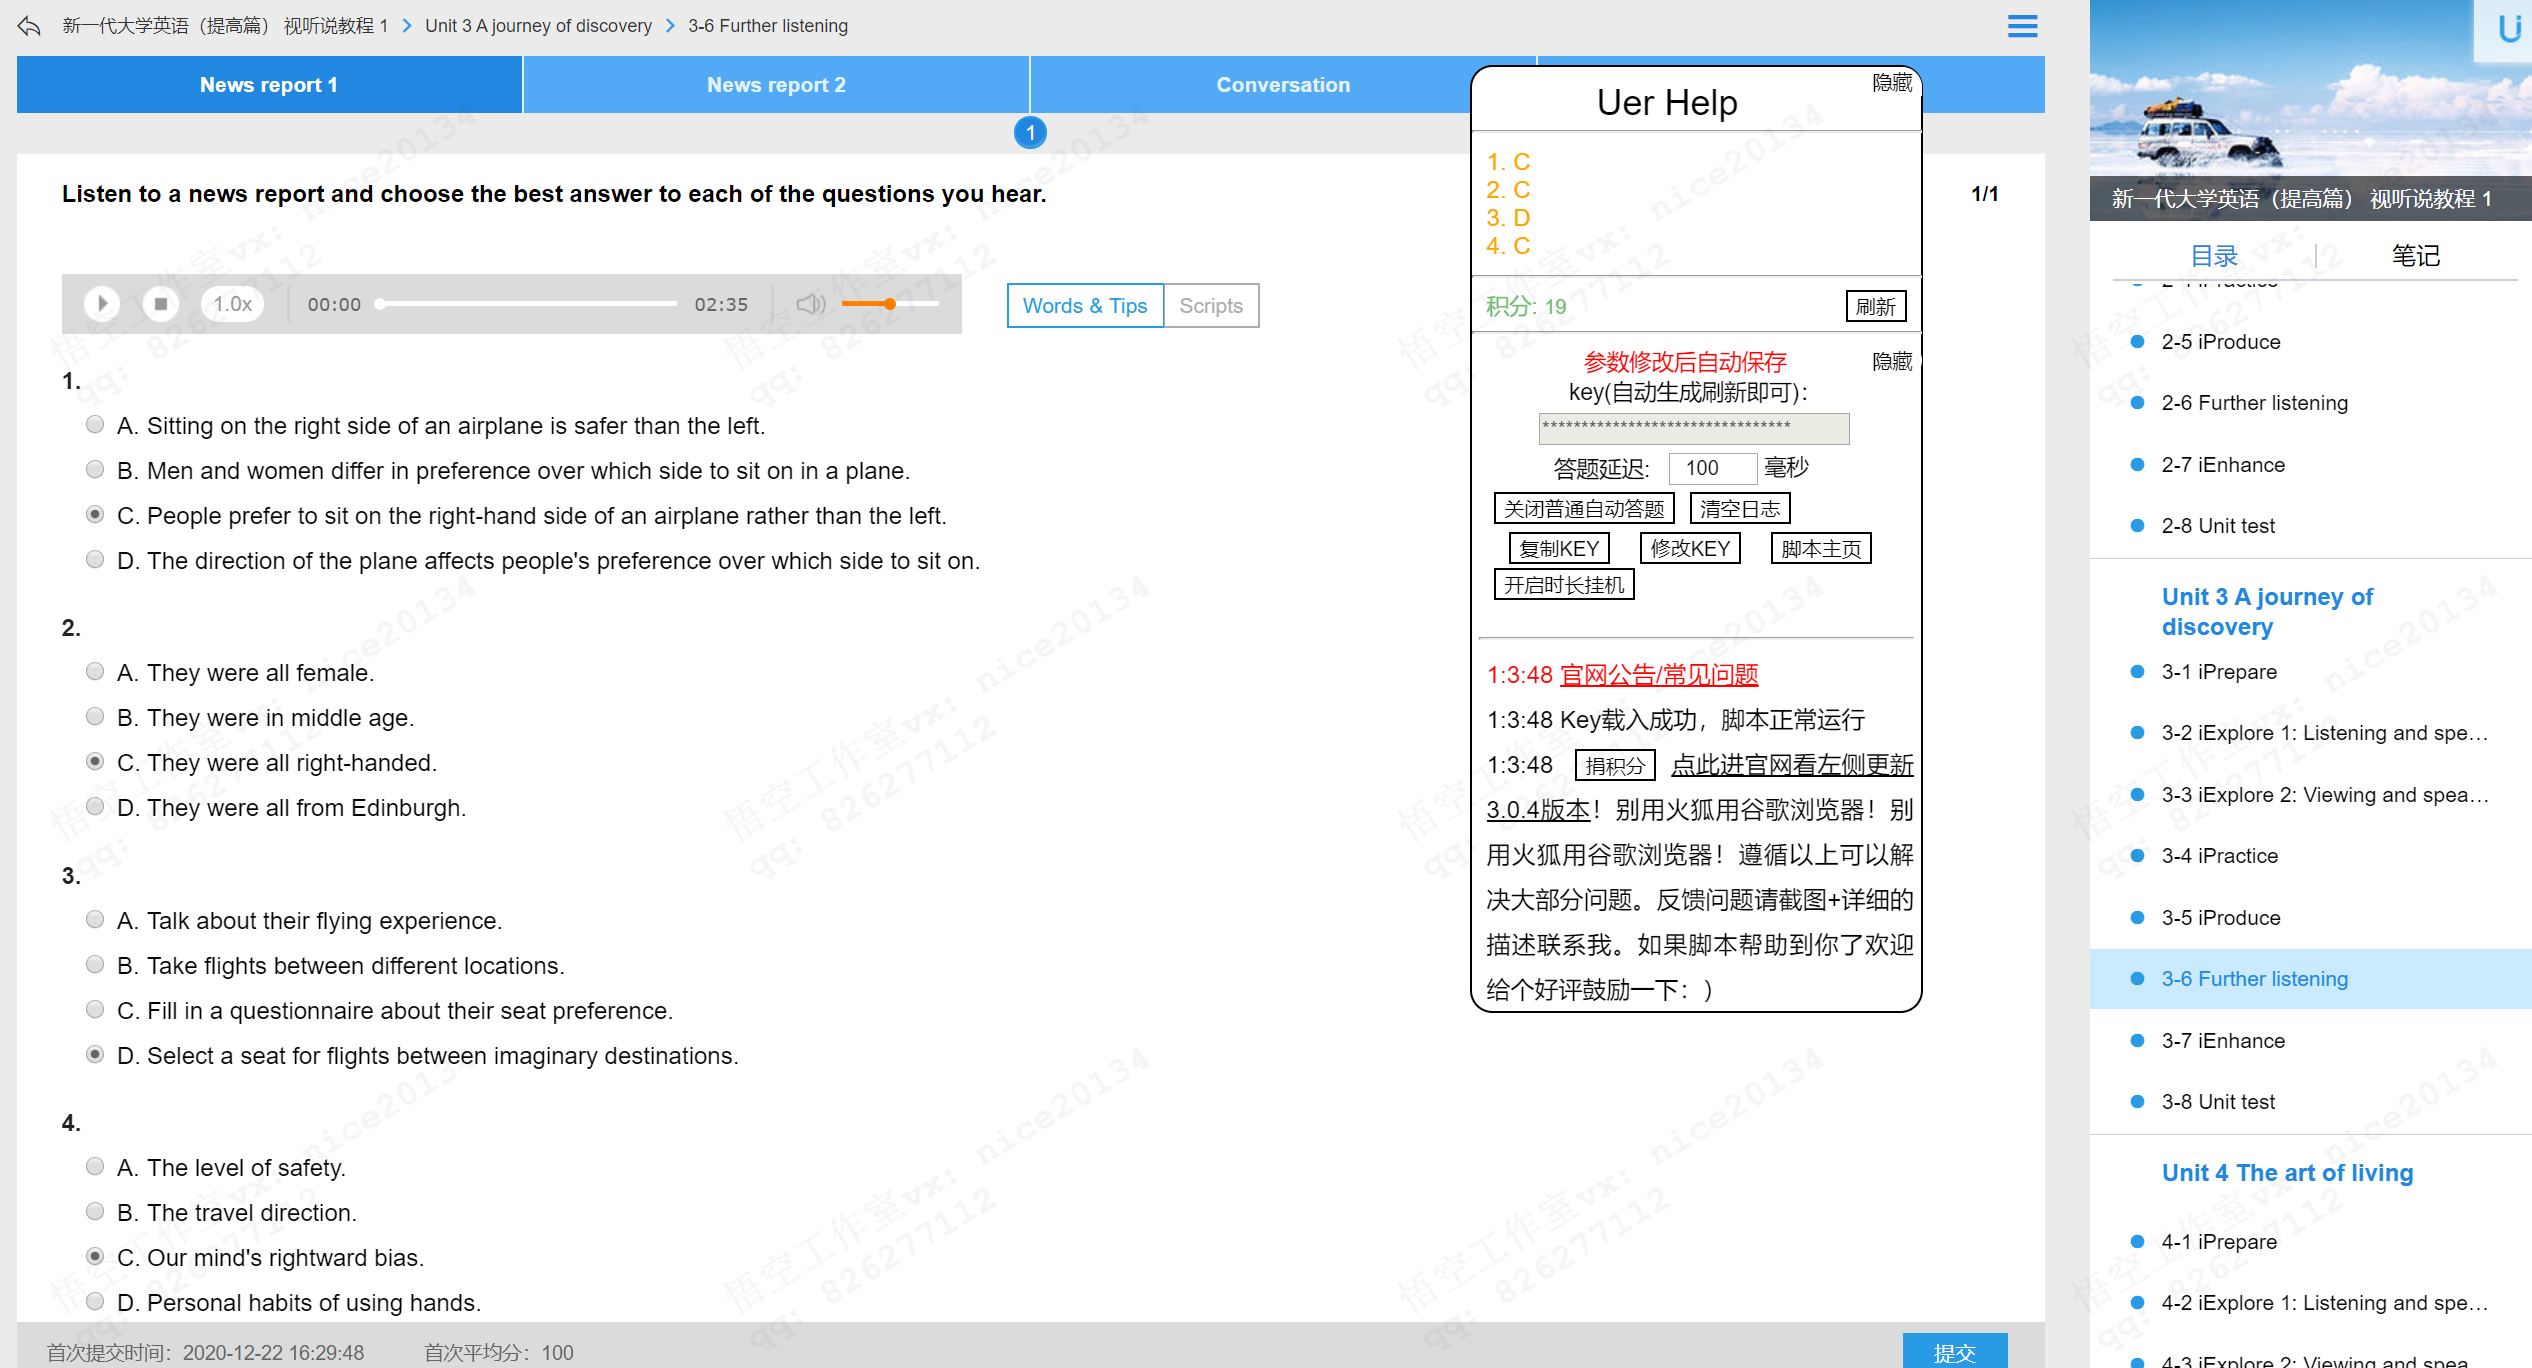2532x1368 pixels.
Task: Hide the Uer Help panel
Action: coord(1892,84)
